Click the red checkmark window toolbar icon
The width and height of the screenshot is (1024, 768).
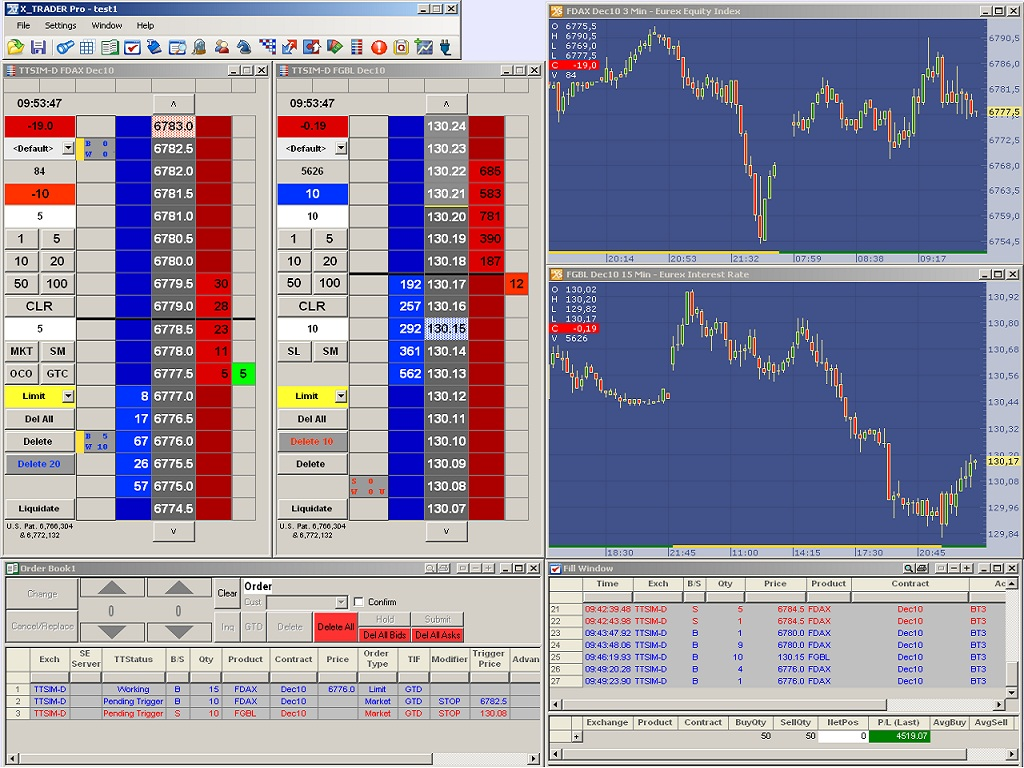pyautogui.click(x=132, y=47)
